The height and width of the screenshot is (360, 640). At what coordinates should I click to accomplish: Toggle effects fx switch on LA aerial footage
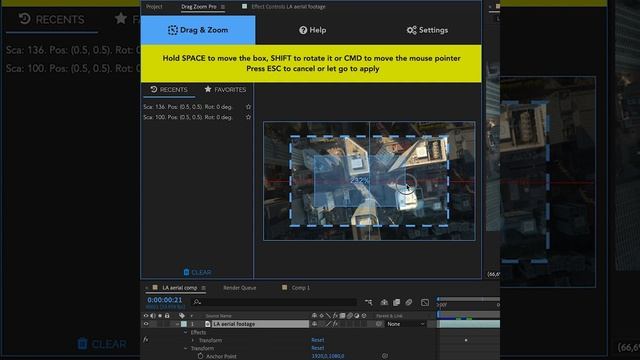click(x=335, y=324)
